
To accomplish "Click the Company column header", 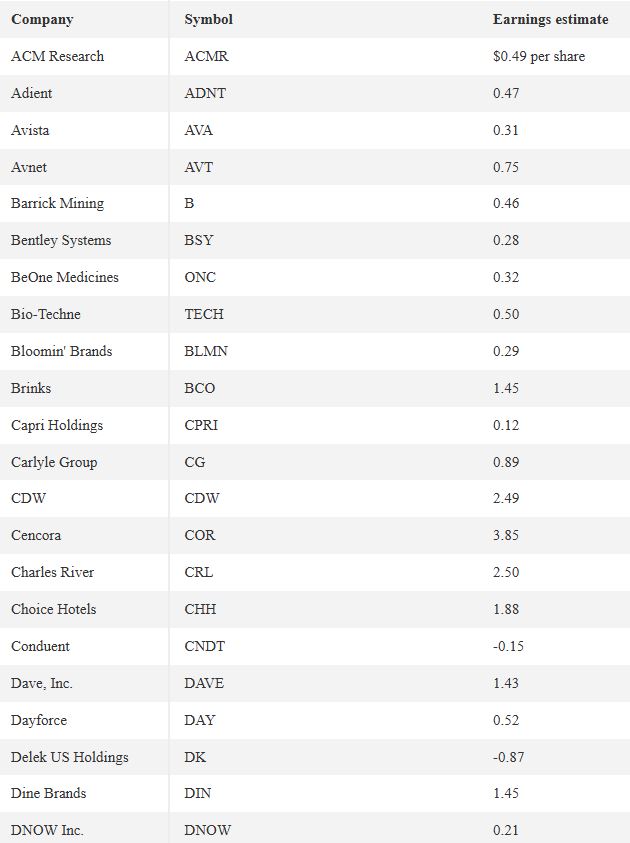I will click(x=42, y=19).
